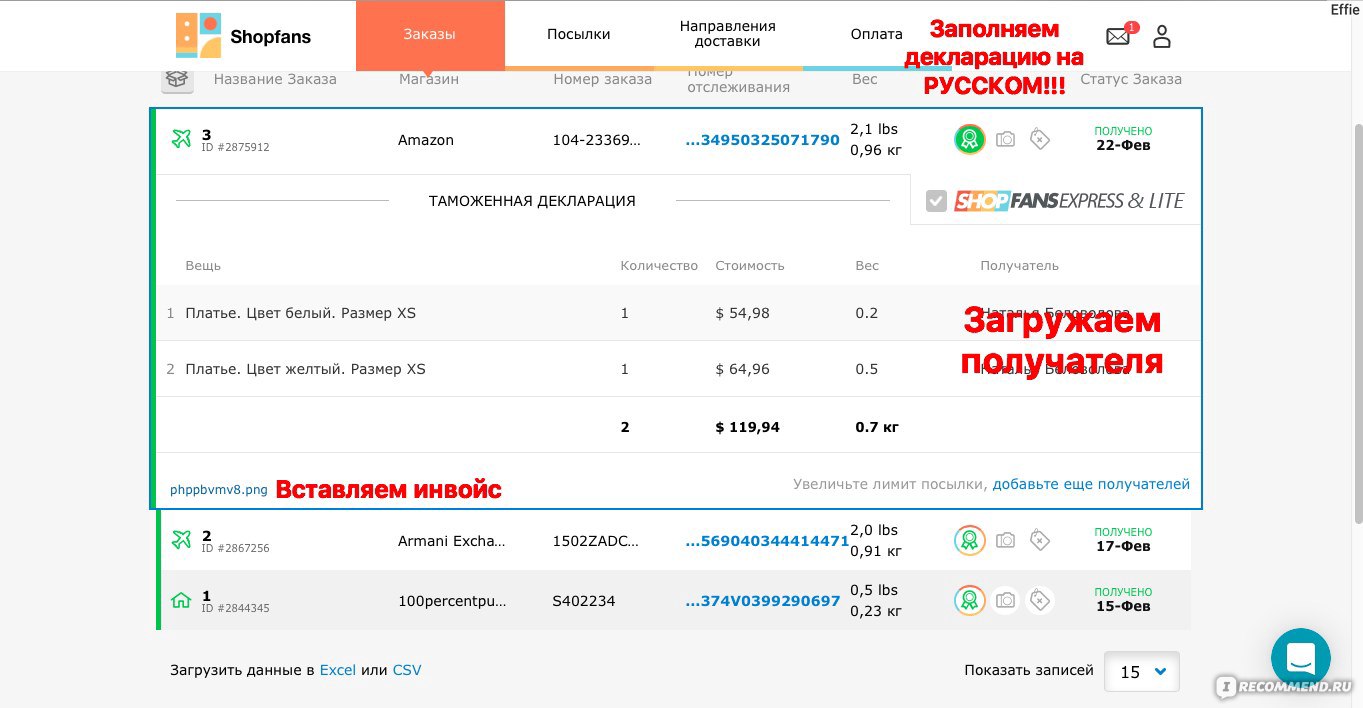Click the package box icon in header row
Screen dimensions: 1363x708
point(178,79)
